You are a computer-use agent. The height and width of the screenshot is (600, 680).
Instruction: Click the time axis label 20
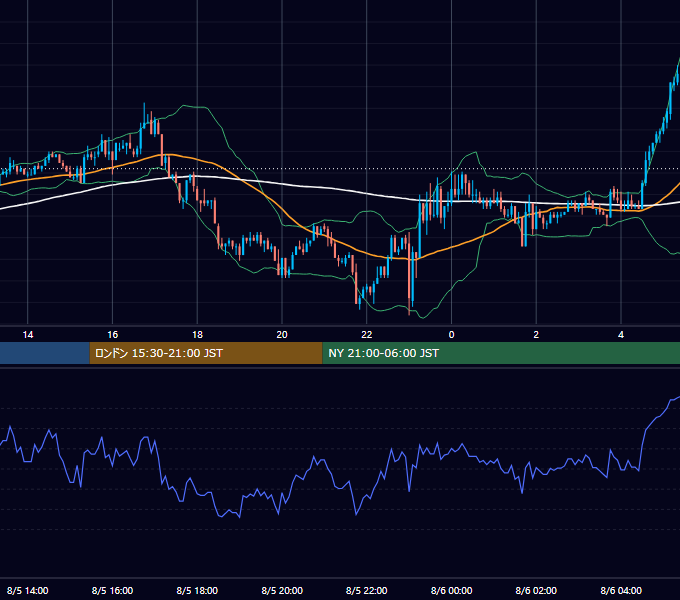[x=282, y=335]
